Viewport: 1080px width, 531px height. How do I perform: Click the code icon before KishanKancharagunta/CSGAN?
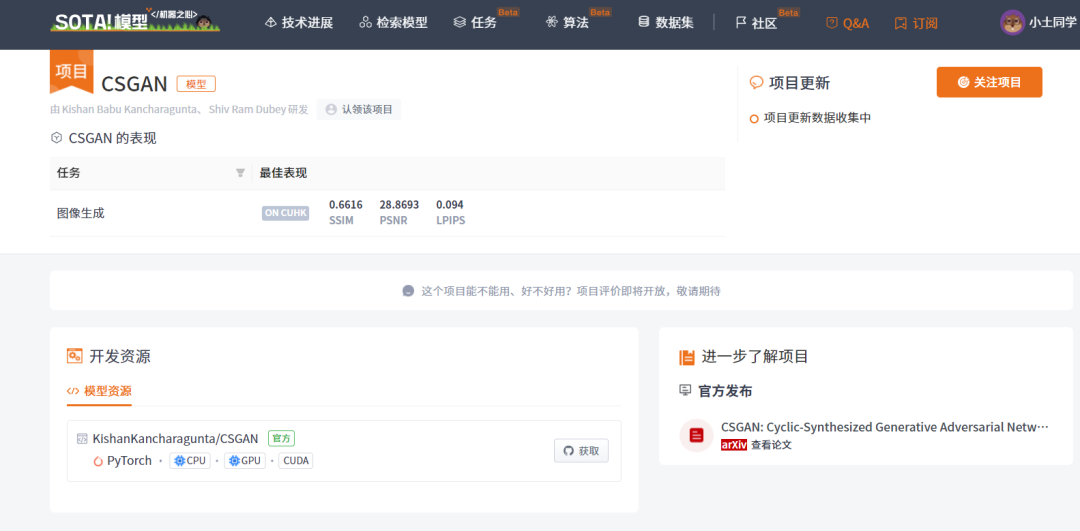82,439
